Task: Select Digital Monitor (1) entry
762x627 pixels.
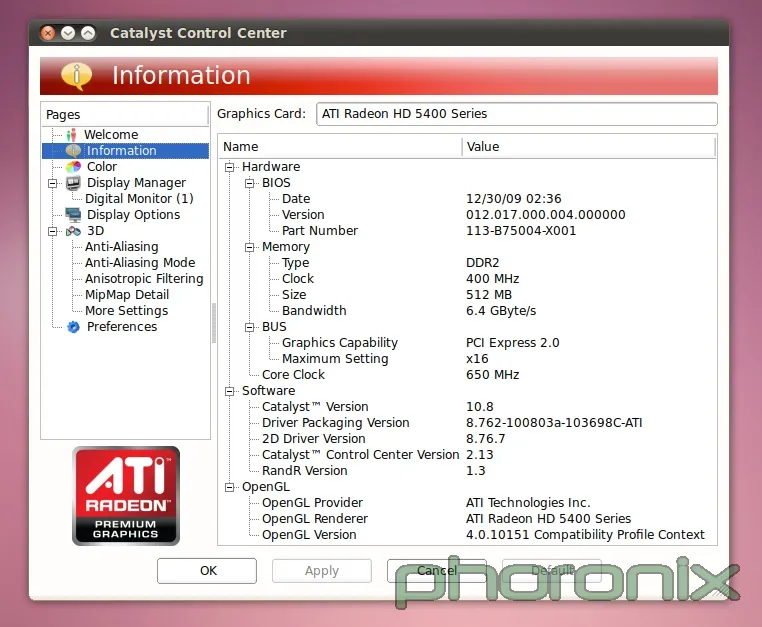Action: coord(139,199)
